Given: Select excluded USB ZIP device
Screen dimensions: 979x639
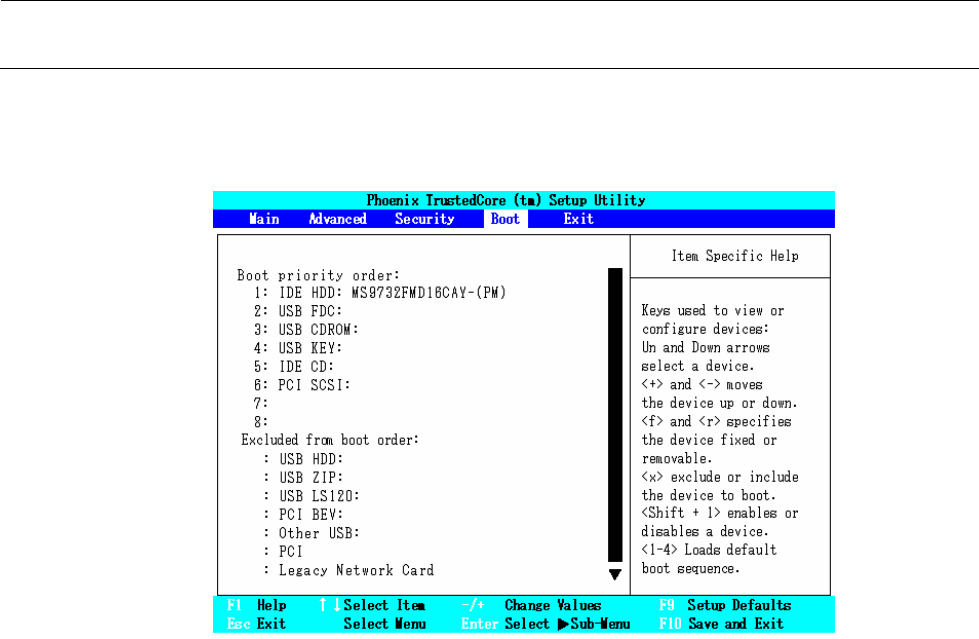Looking at the screenshot, I should click(302, 477).
